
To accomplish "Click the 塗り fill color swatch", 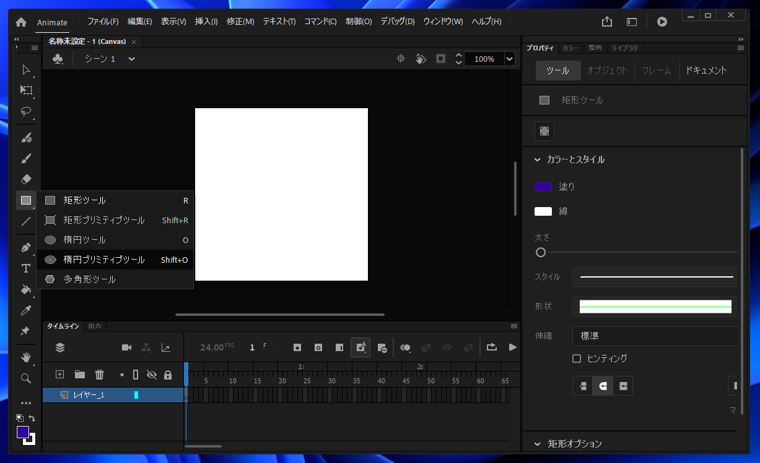I will (x=543, y=187).
